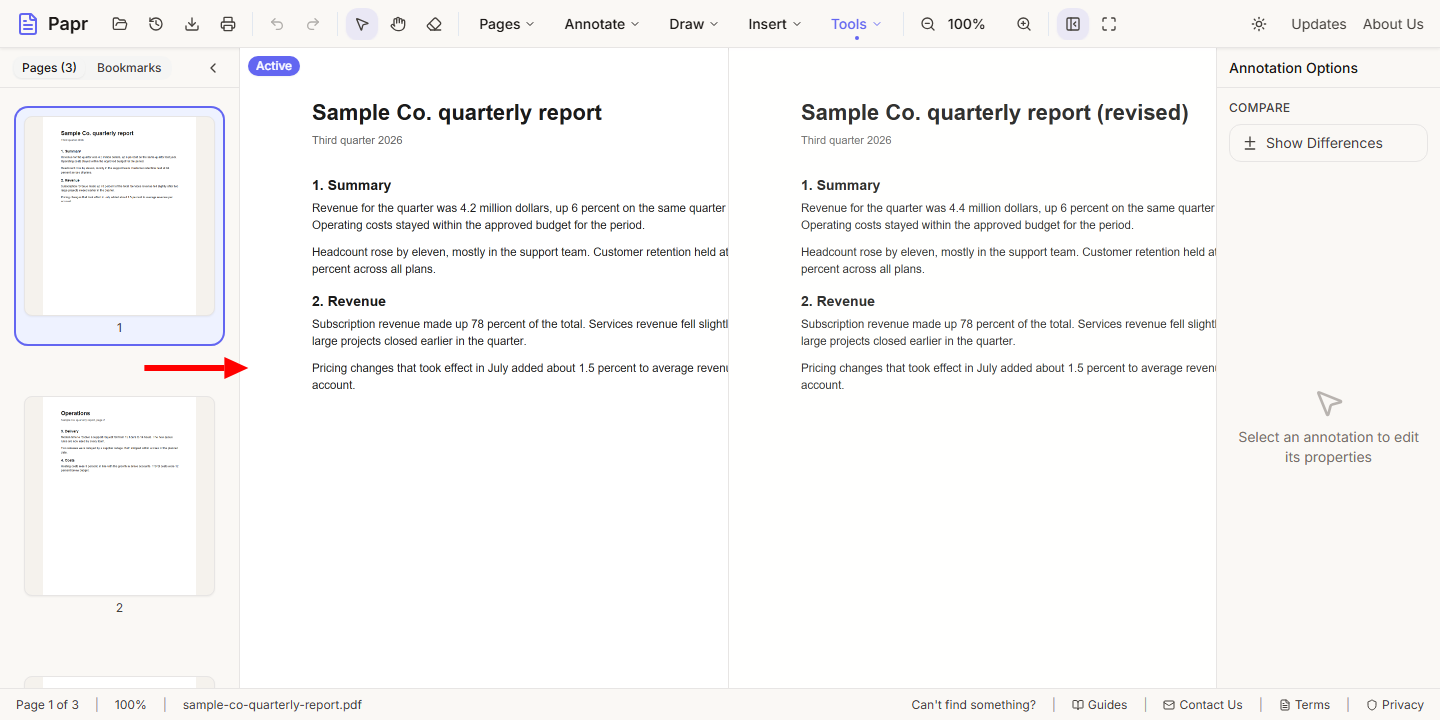Image resolution: width=1440 pixels, height=720 pixels.
Task: Switch the light/dark theme
Action: [x=1259, y=24]
